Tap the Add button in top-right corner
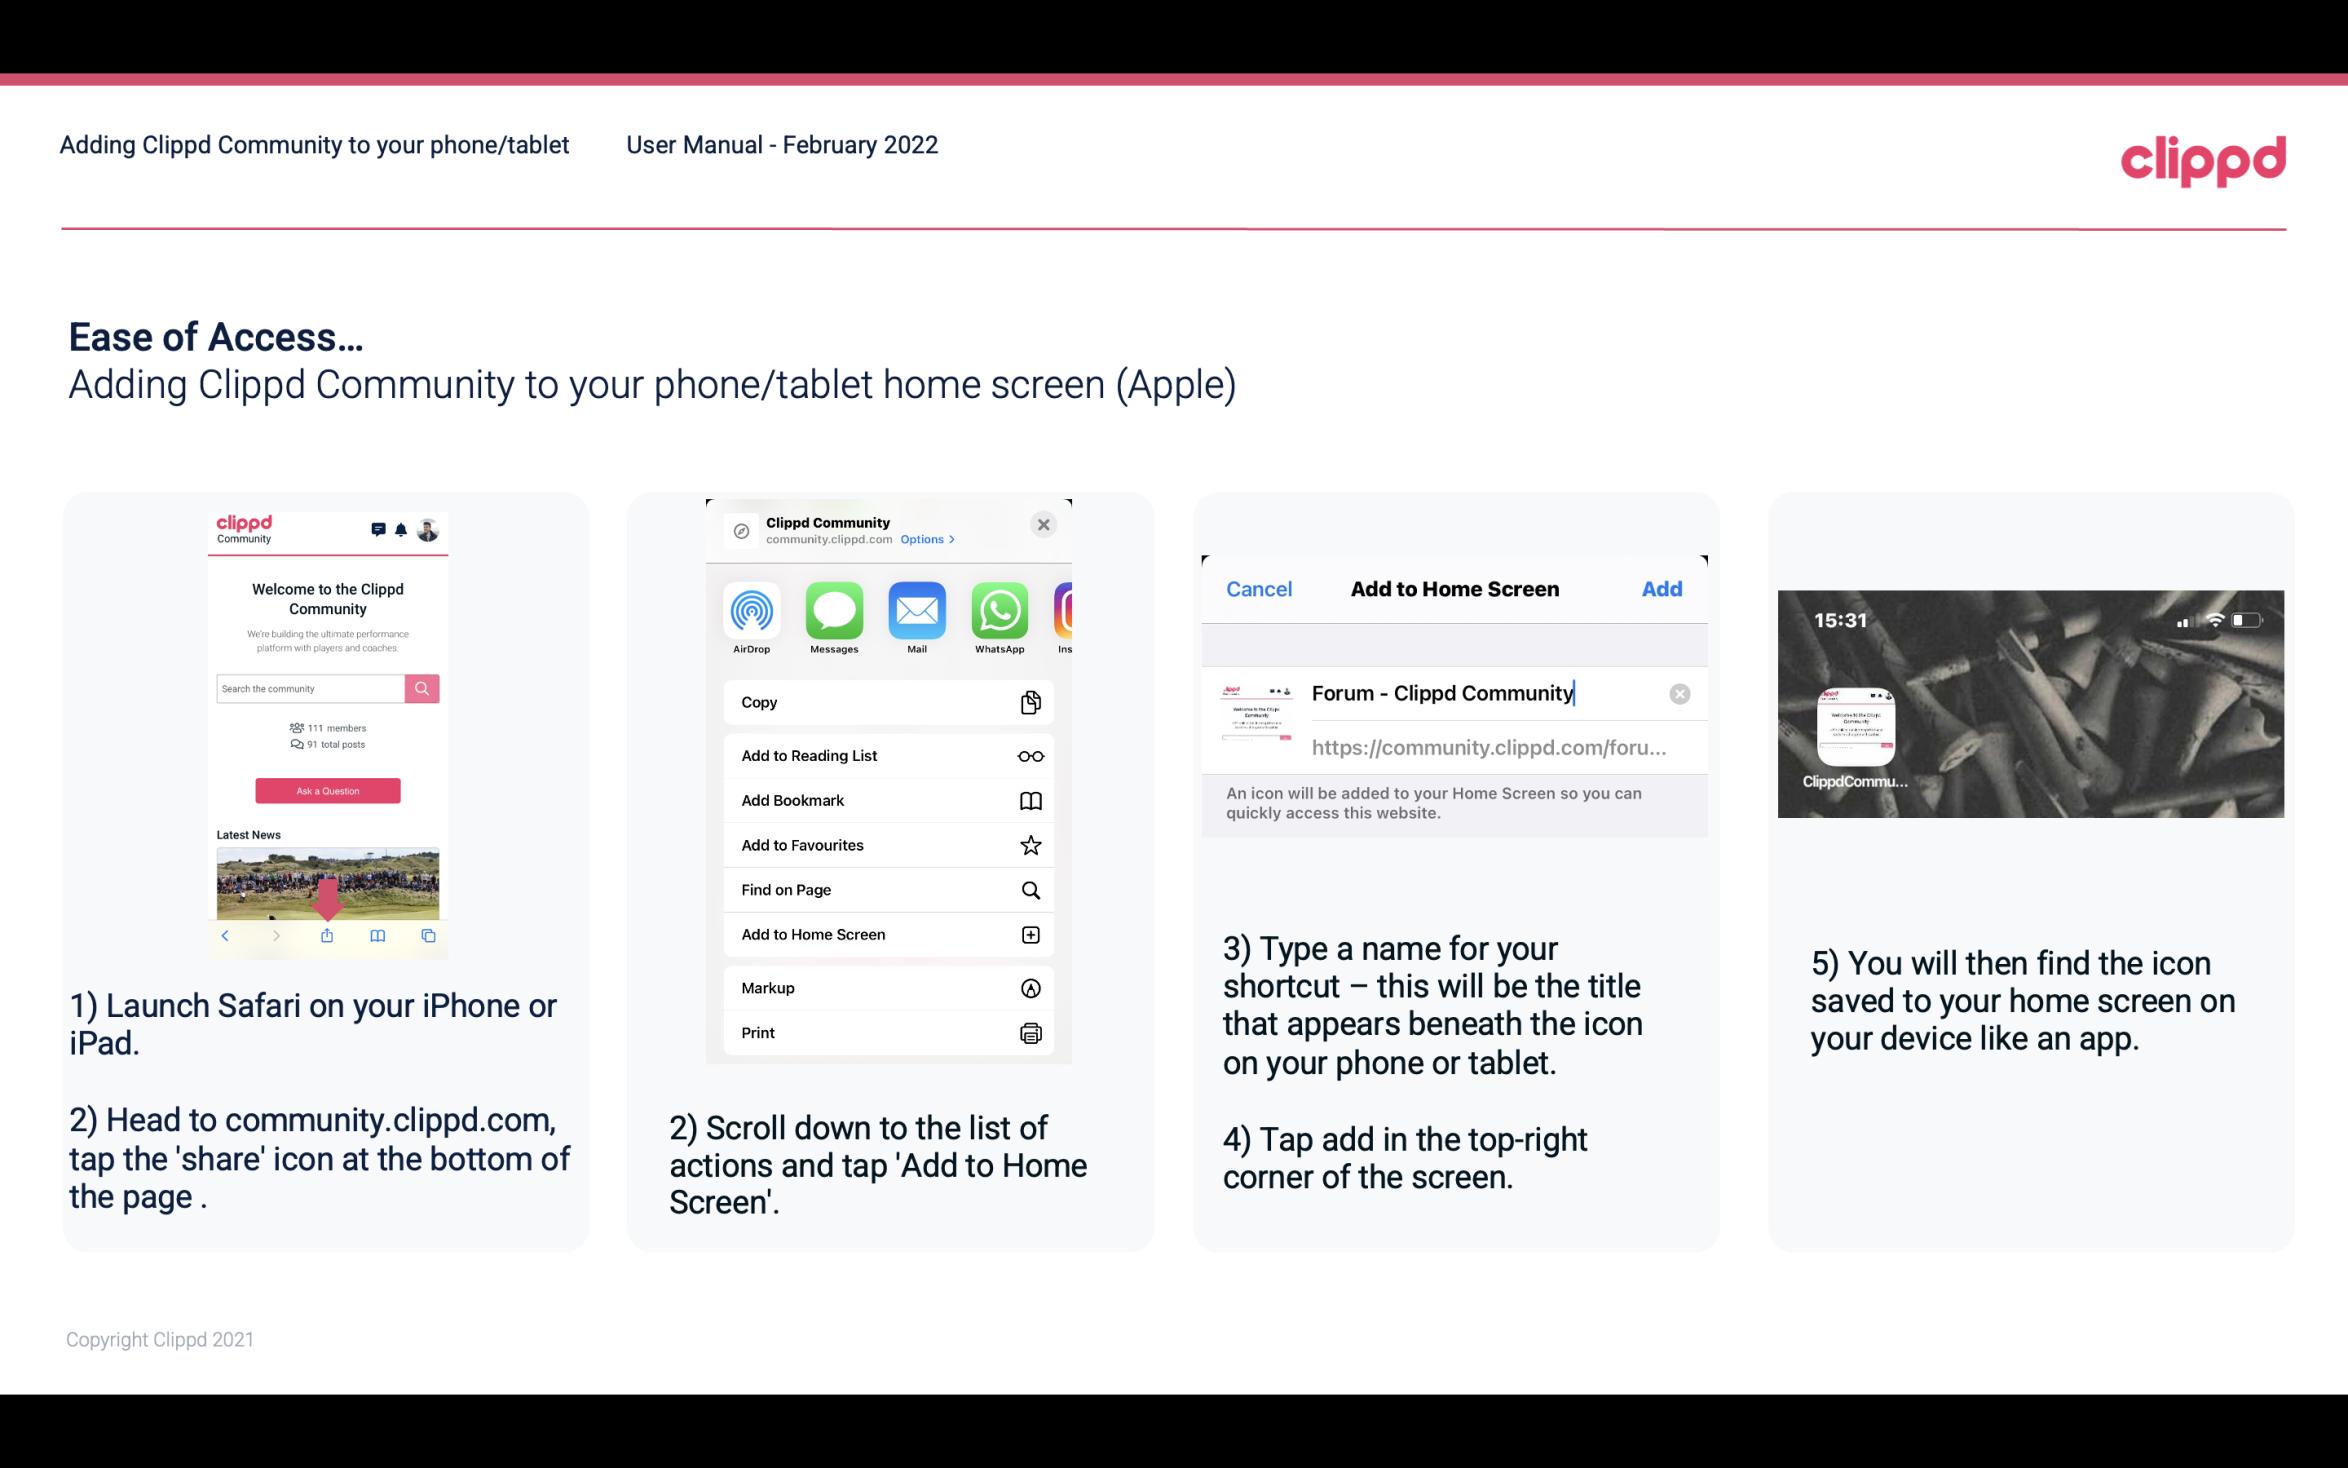The width and height of the screenshot is (2348, 1468). coord(1662,589)
